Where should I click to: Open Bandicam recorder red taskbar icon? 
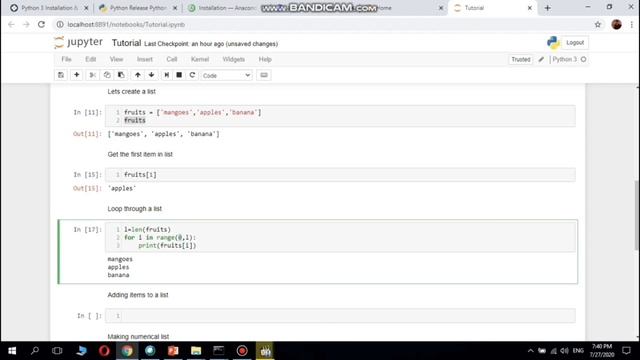[242, 351]
